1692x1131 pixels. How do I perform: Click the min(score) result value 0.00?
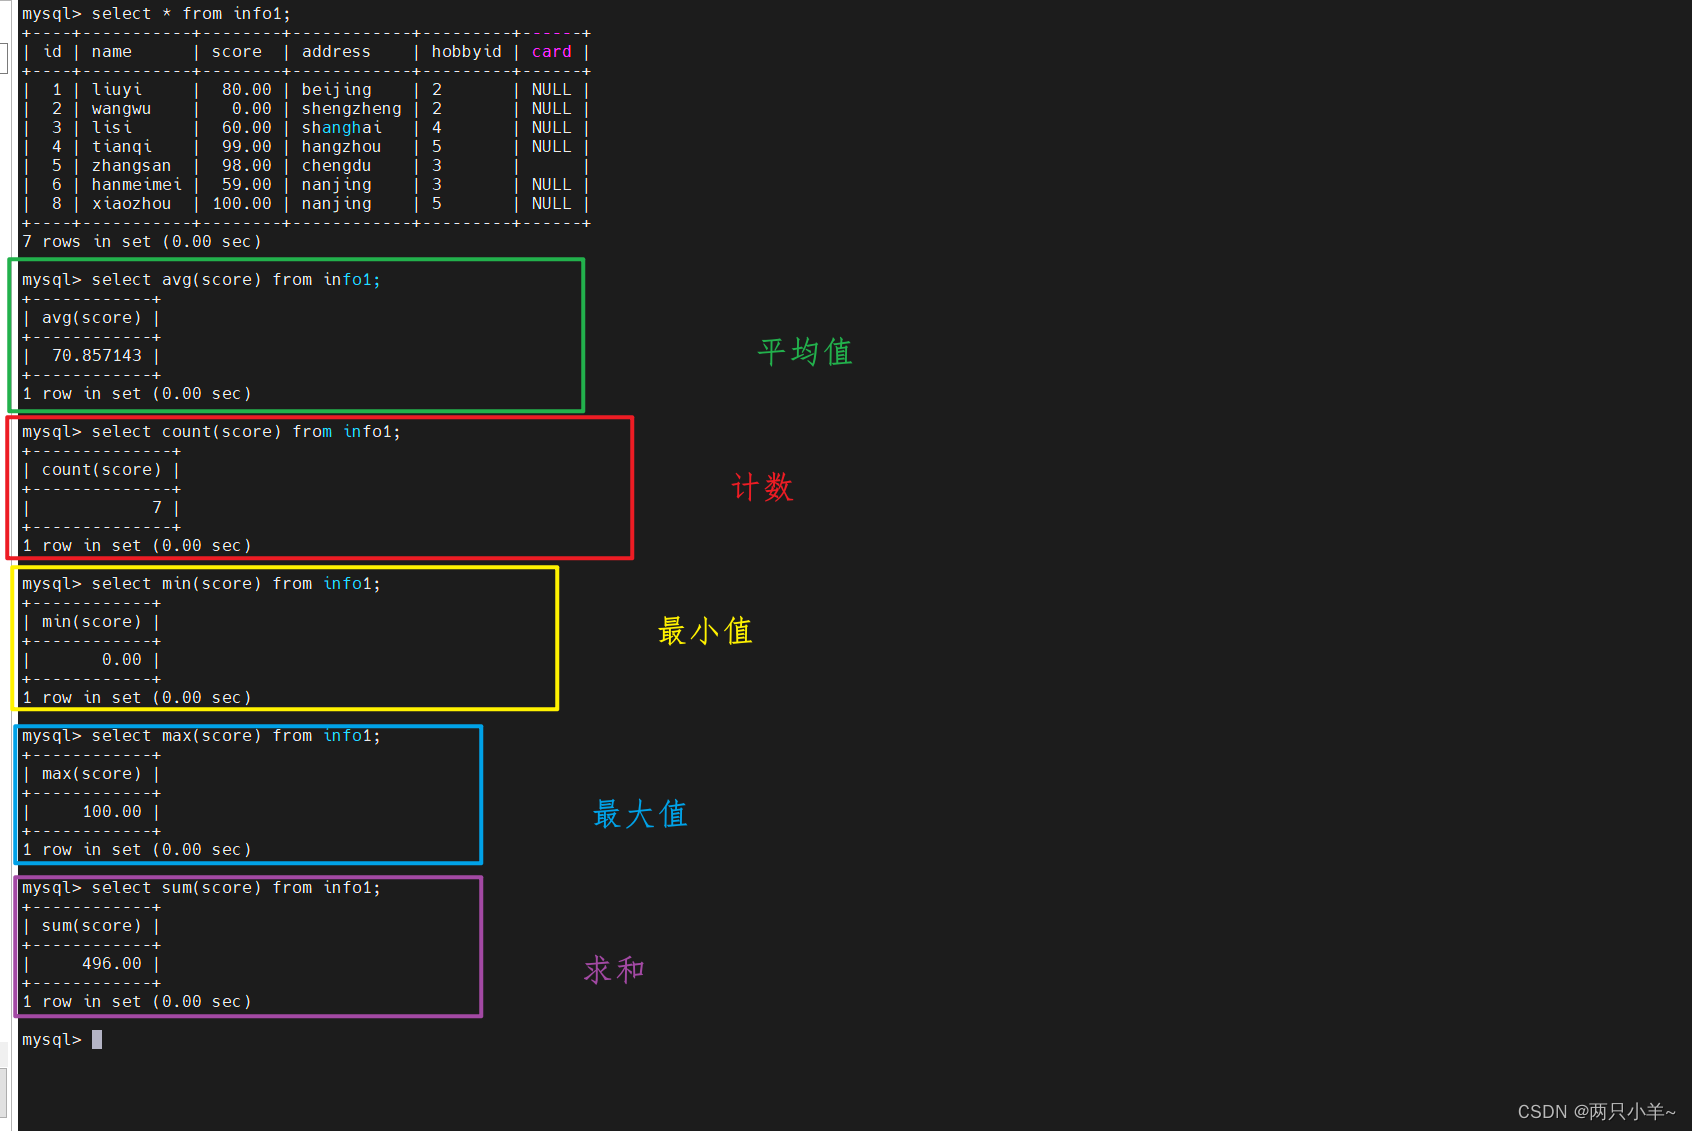tap(121, 660)
